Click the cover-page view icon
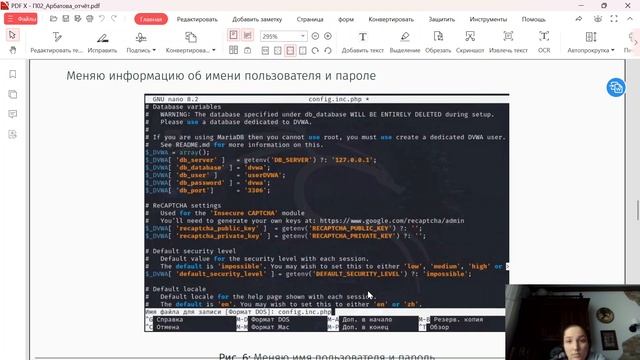The image size is (640, 360). 248,50
